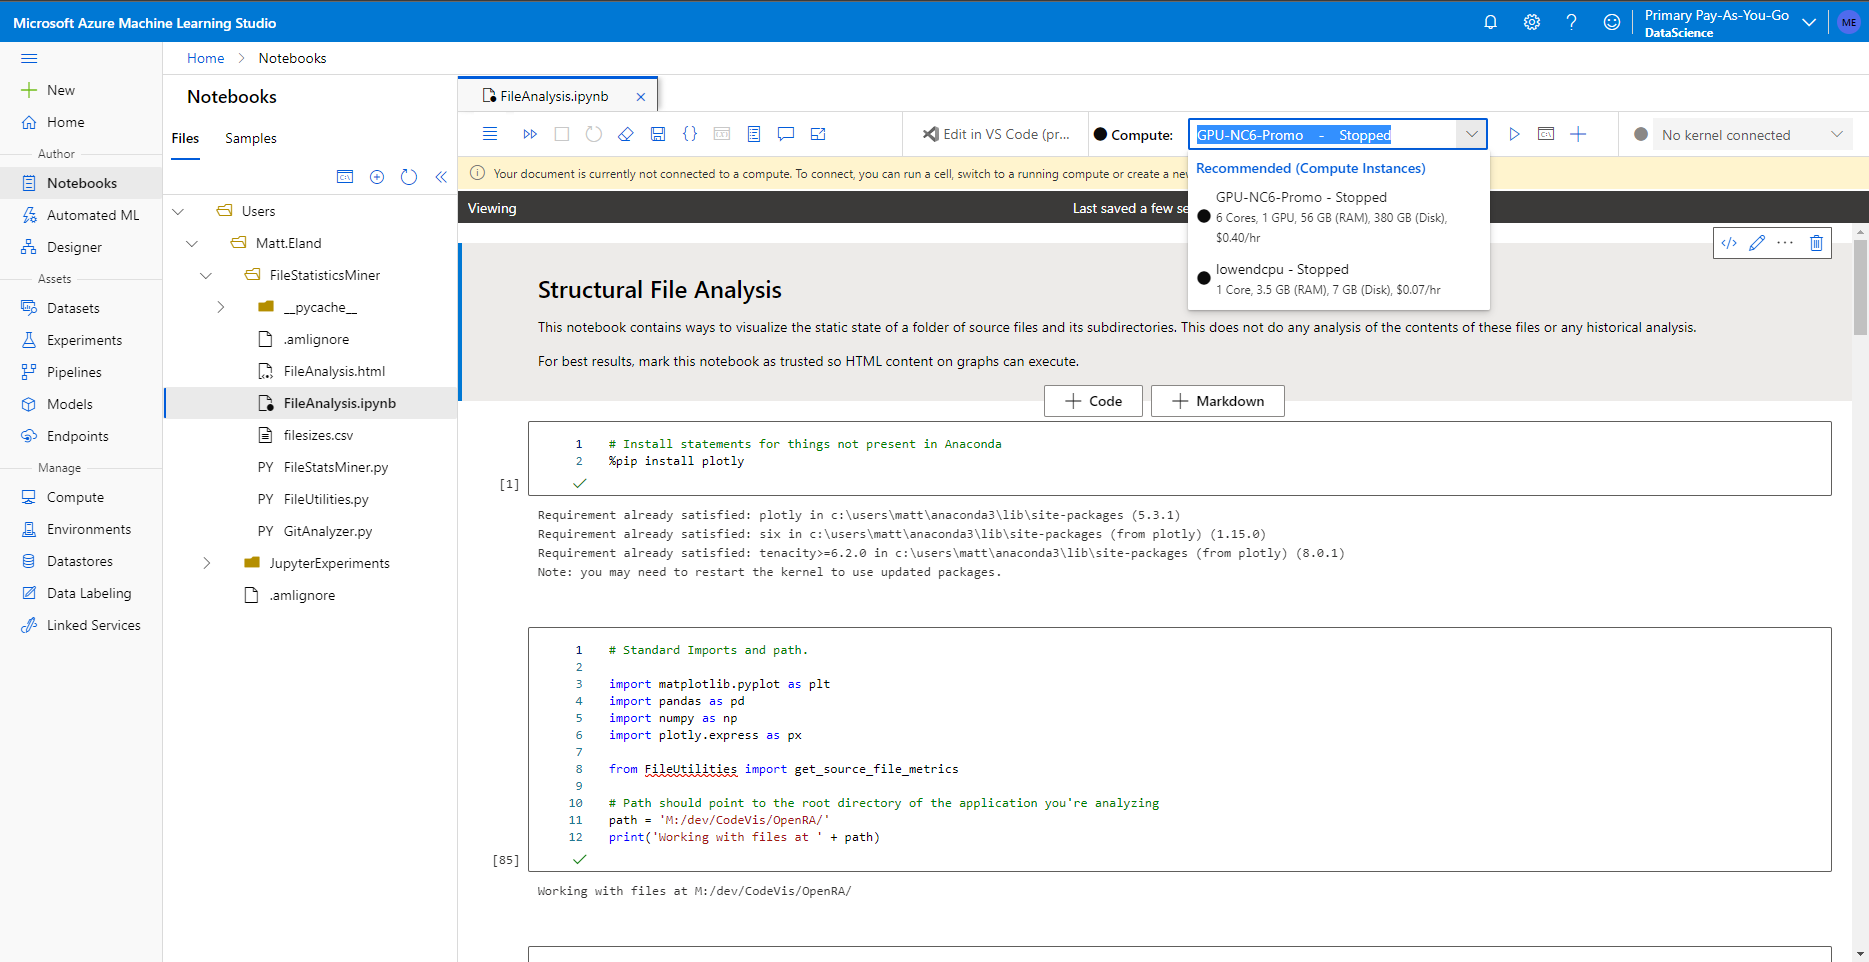Click Edit in VS Code button

point(996,134)
